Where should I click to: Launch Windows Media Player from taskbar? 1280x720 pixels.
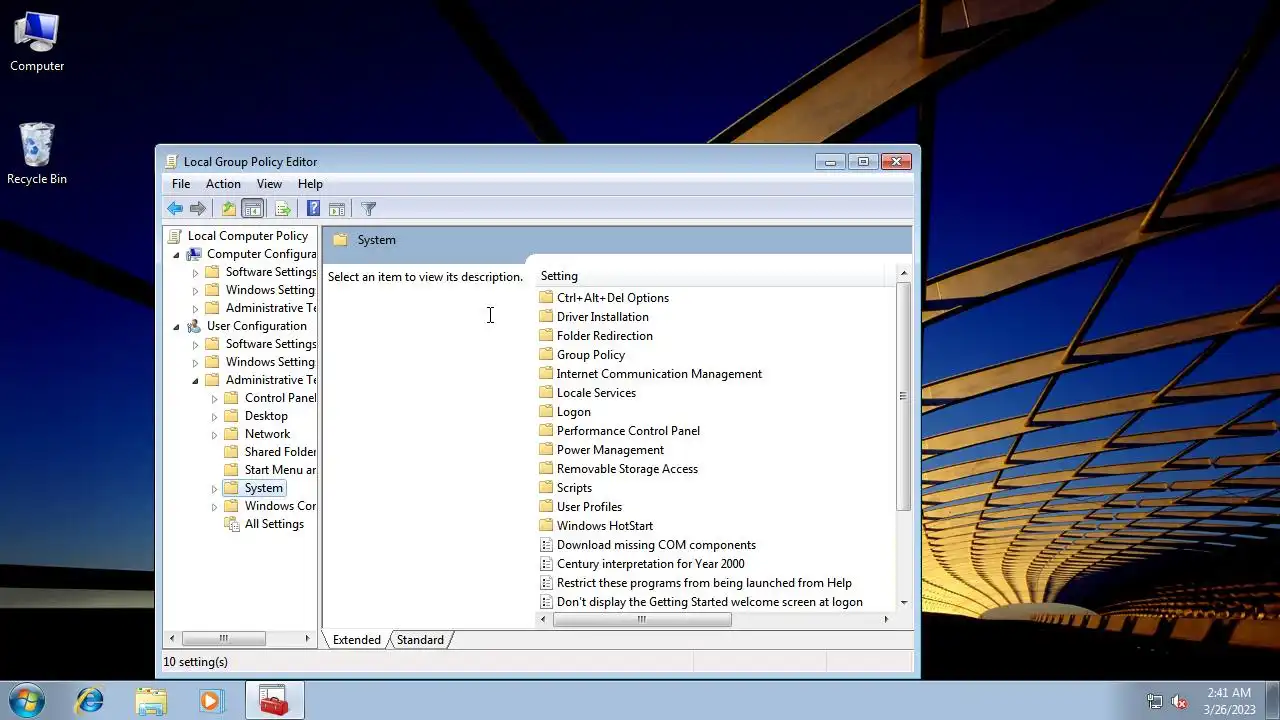(211, 701)
